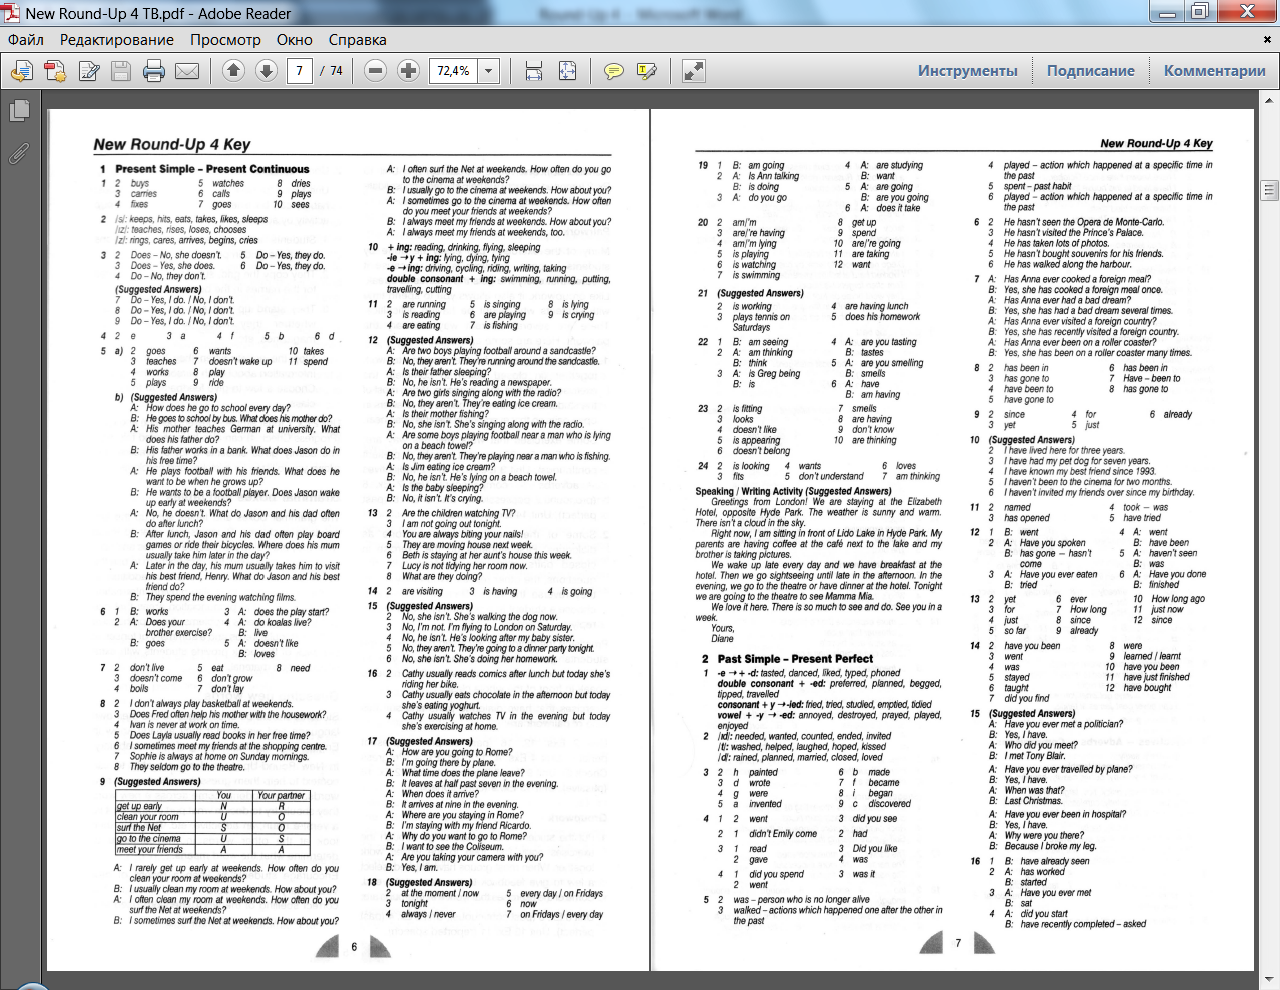
Task: Click the 'meet your friends' table row
Action: coord(212,850)
